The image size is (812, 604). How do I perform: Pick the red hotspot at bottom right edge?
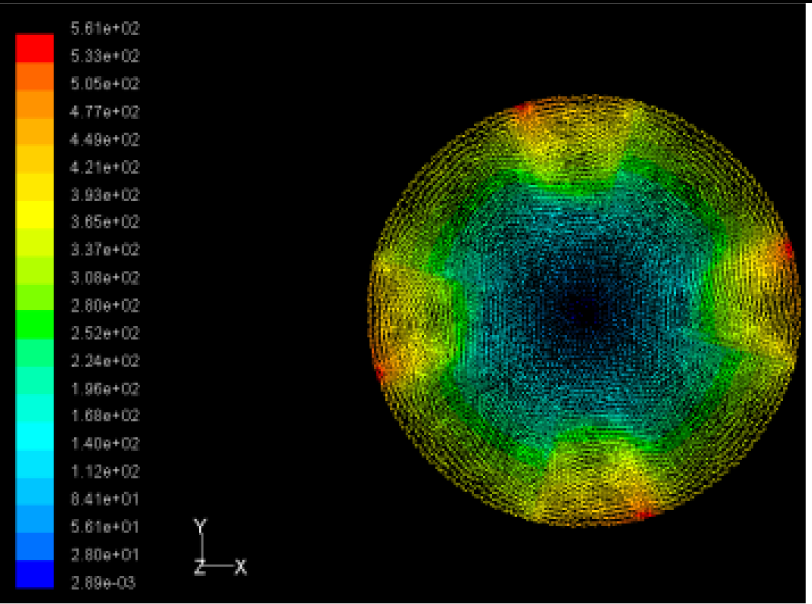pos(645,514)
